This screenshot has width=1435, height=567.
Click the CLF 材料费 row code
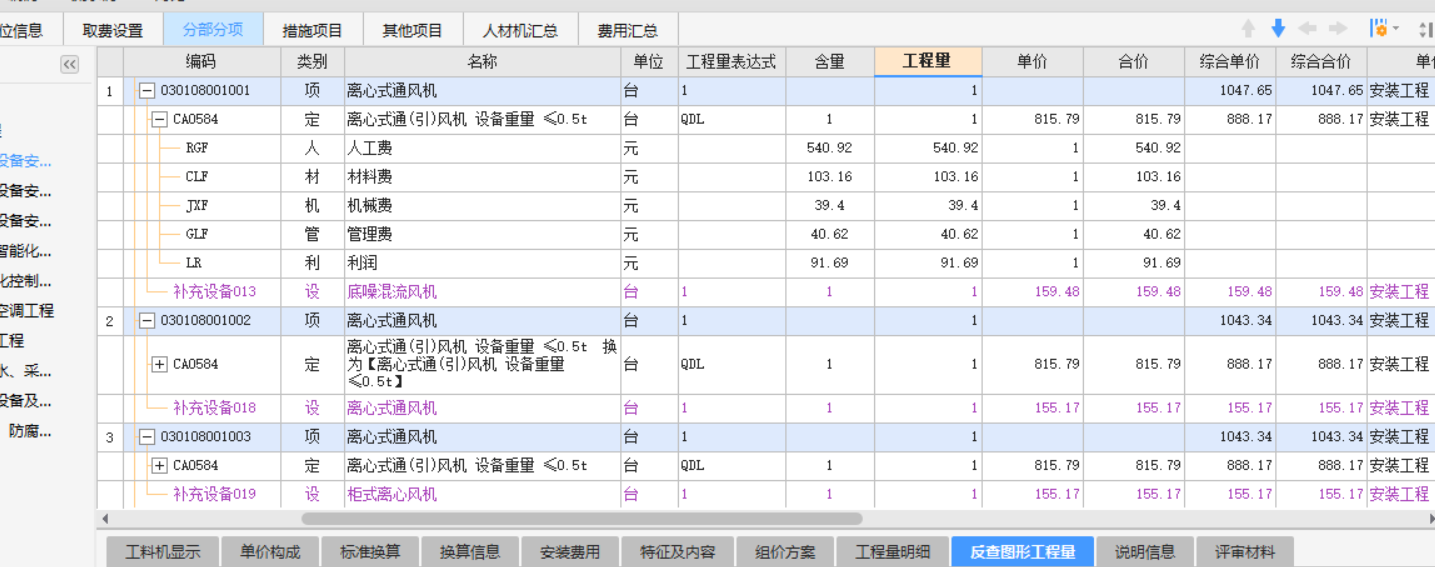(197, 177)
